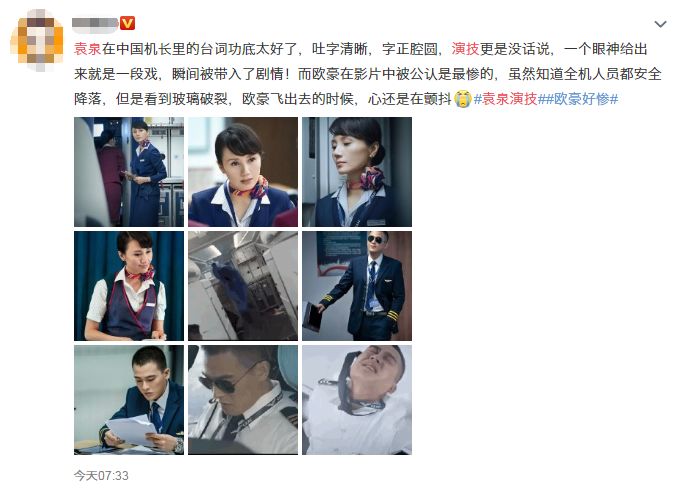Open thumbnail of attendant in vest uniform
The image size is (678, 499).
(x=129, y=286)
